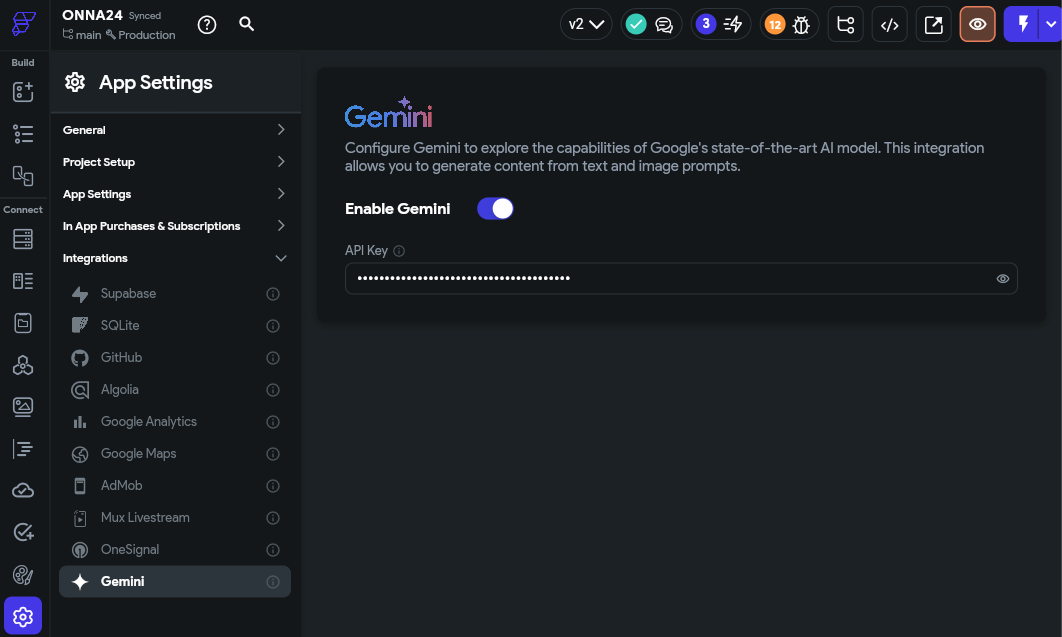This screenshot has height=637, width=1062.
Task: Click info icon next to OneSignal
Action: click(273, 550)
